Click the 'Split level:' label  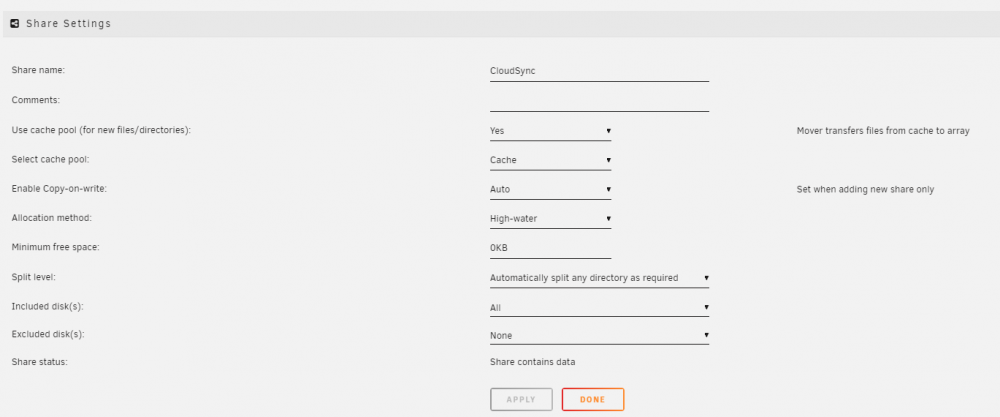coord(34,277)
